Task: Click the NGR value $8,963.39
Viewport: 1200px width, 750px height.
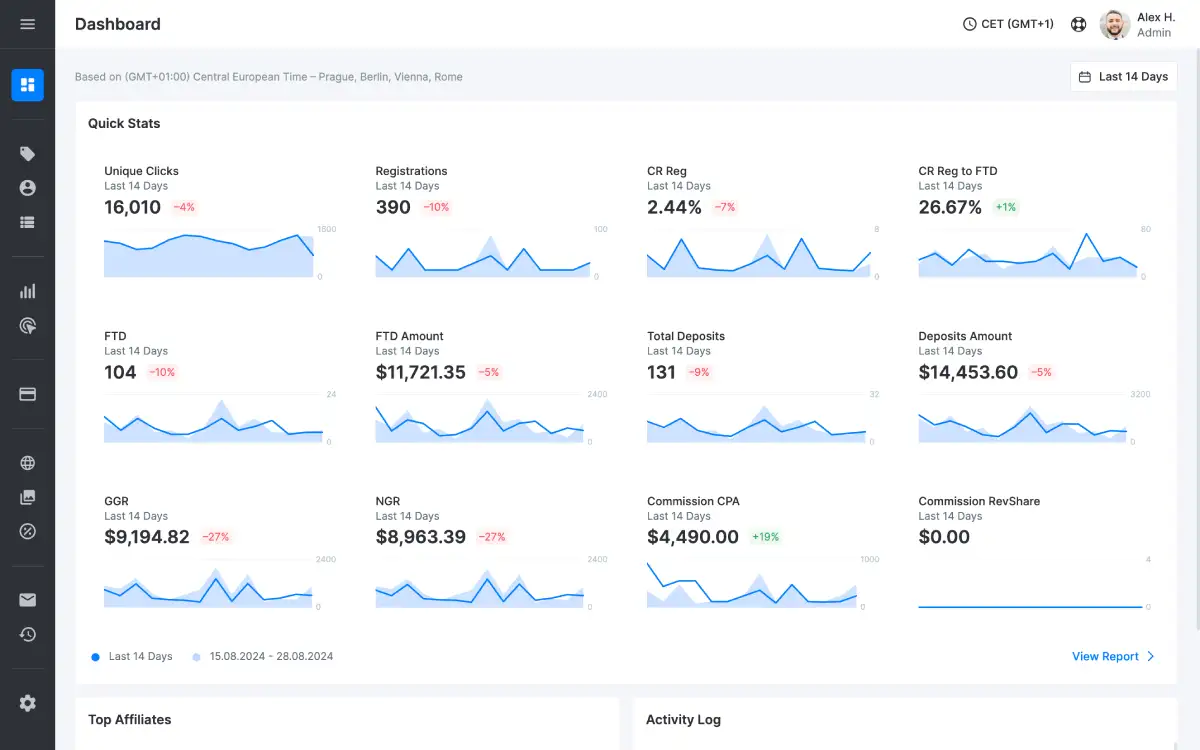Action: pyautogui.click(x=421, y=537)
